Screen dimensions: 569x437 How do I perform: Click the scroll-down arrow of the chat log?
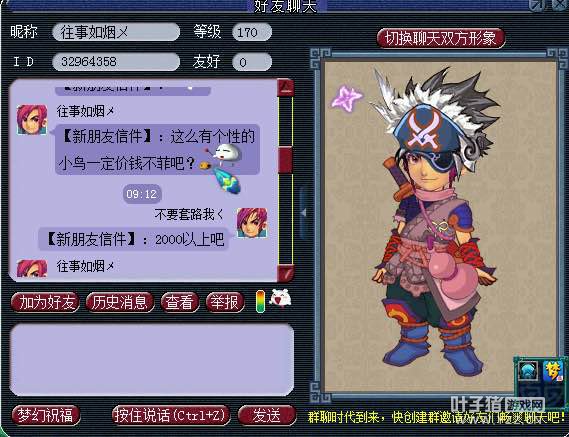[286, 273]
